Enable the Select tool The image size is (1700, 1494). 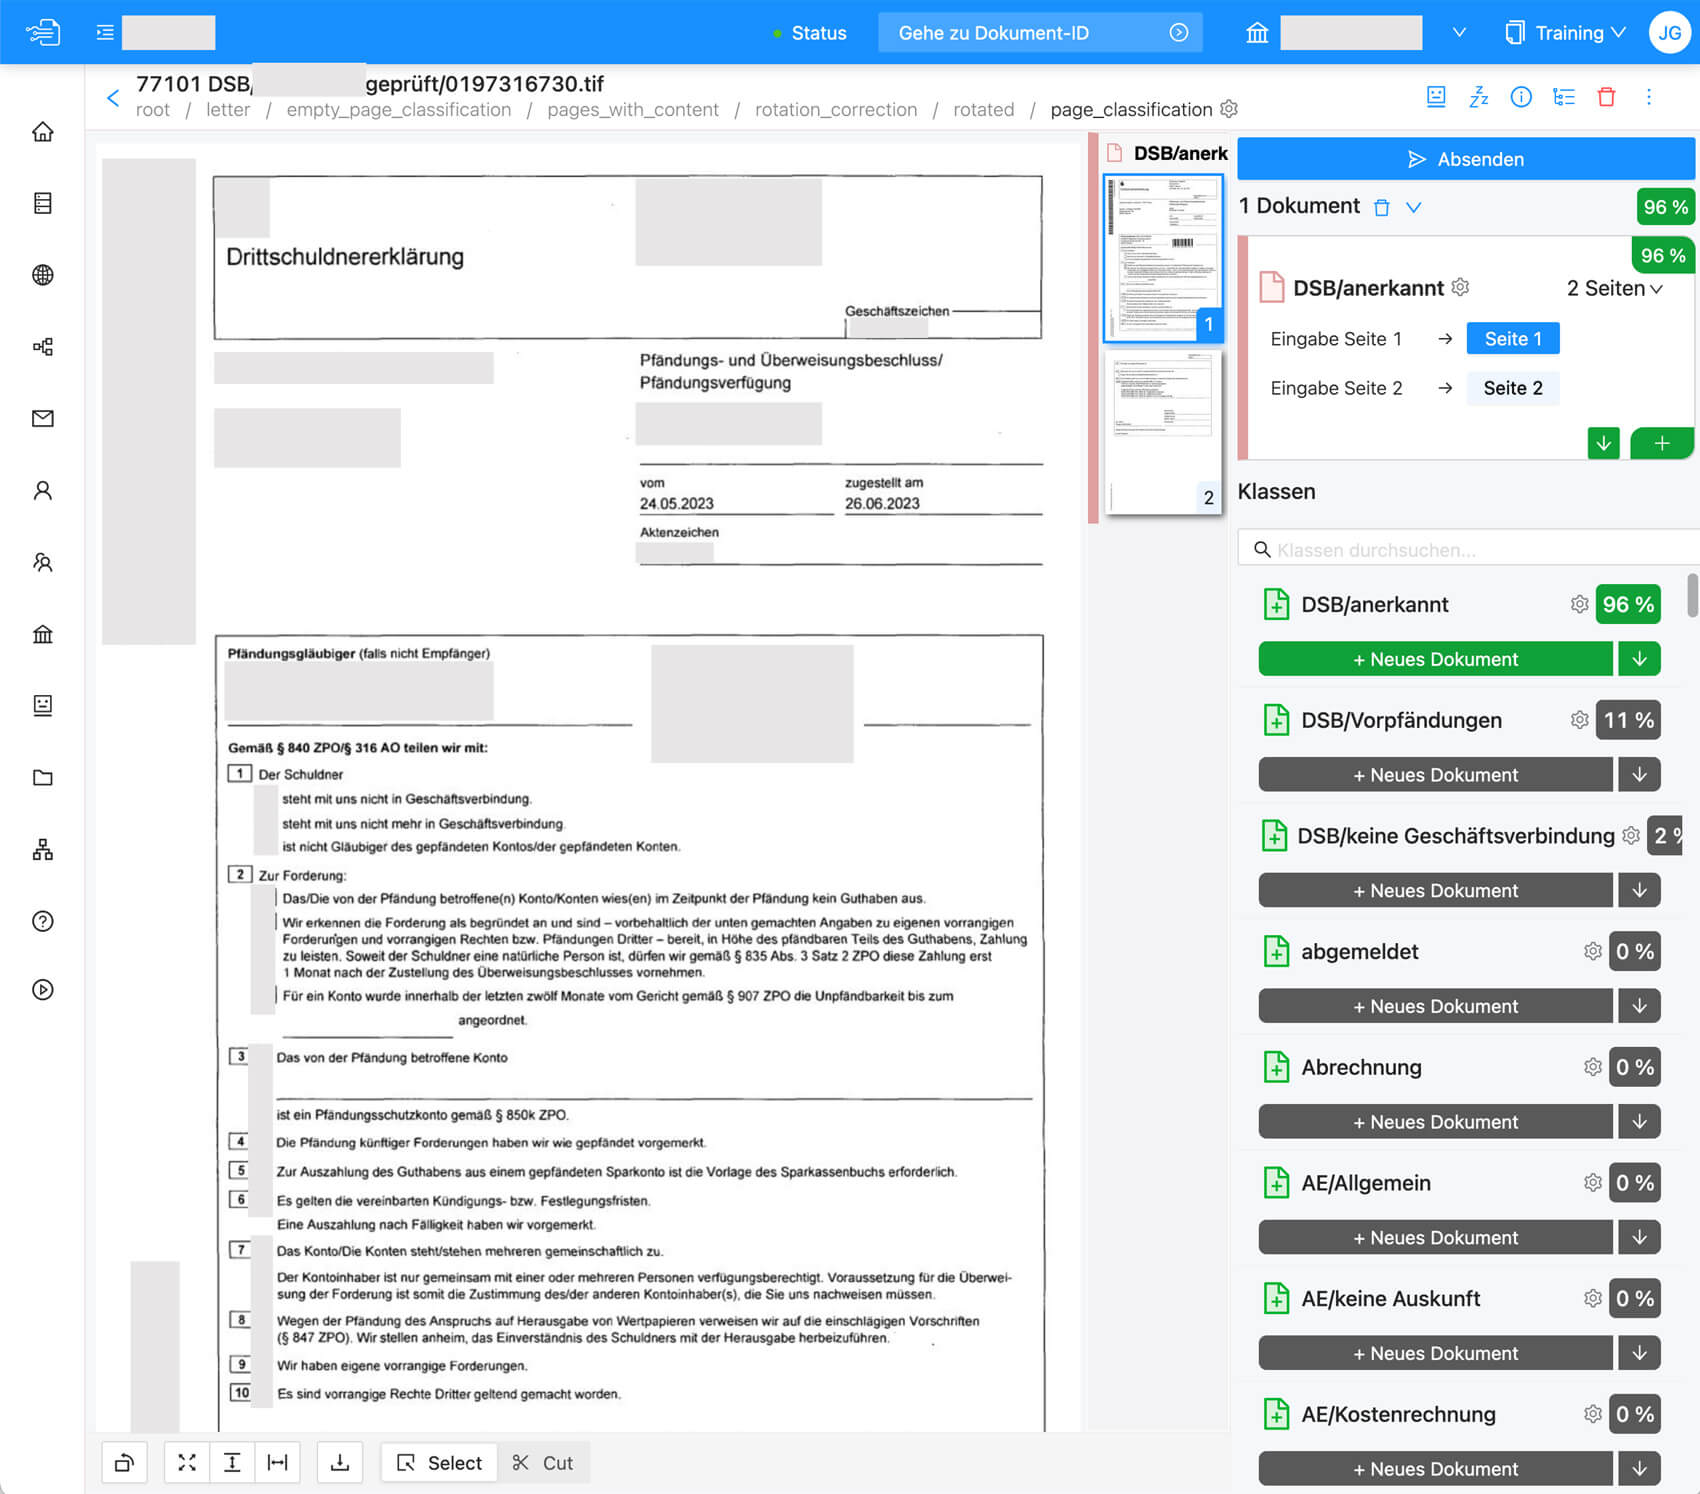tap(440, 1462)
